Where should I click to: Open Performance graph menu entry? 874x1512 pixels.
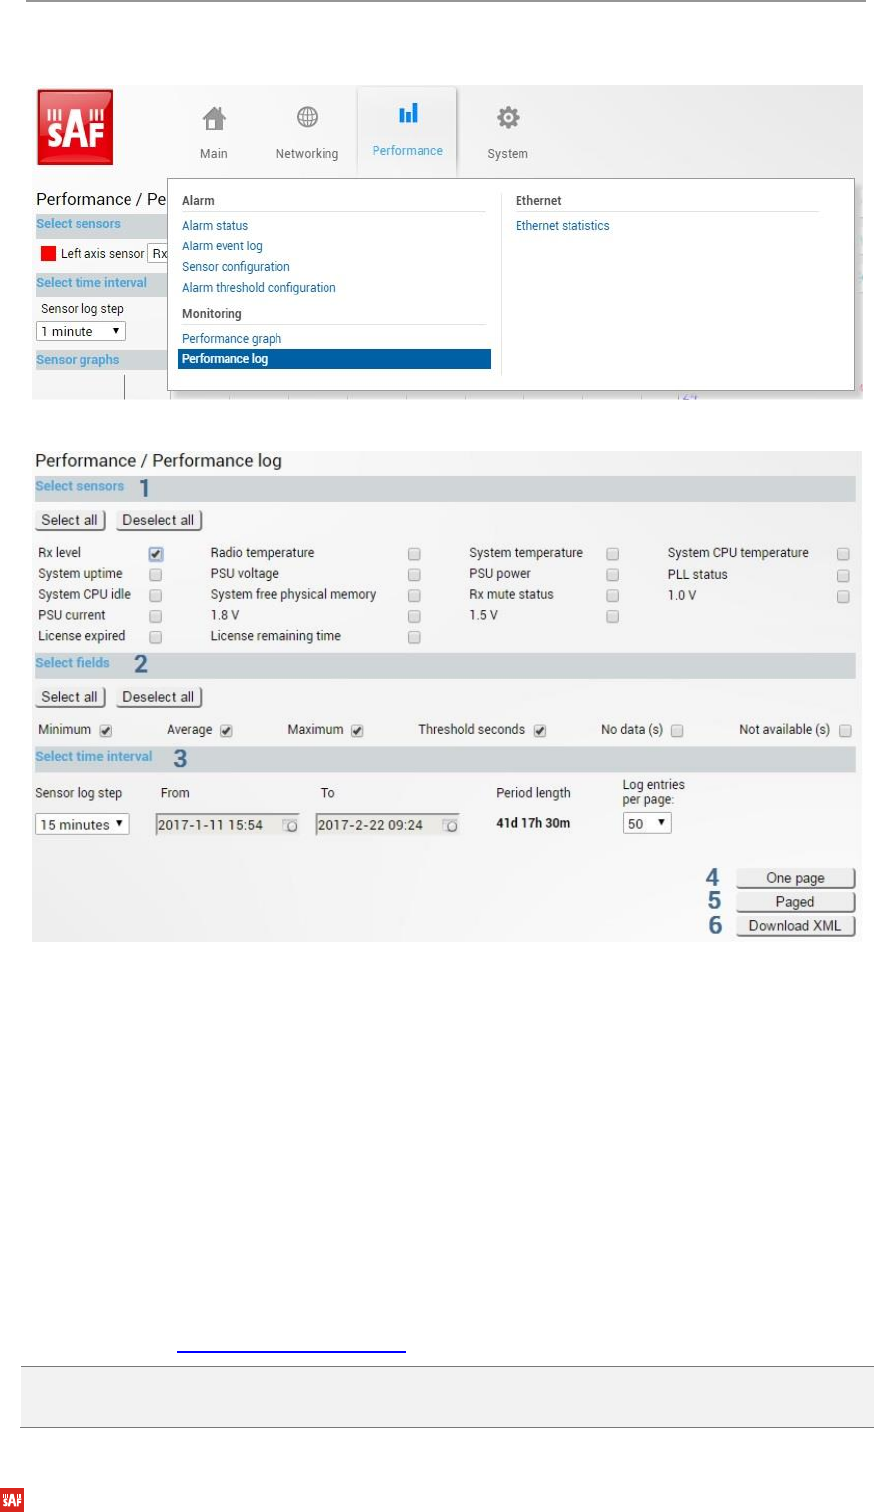[232, 339]
